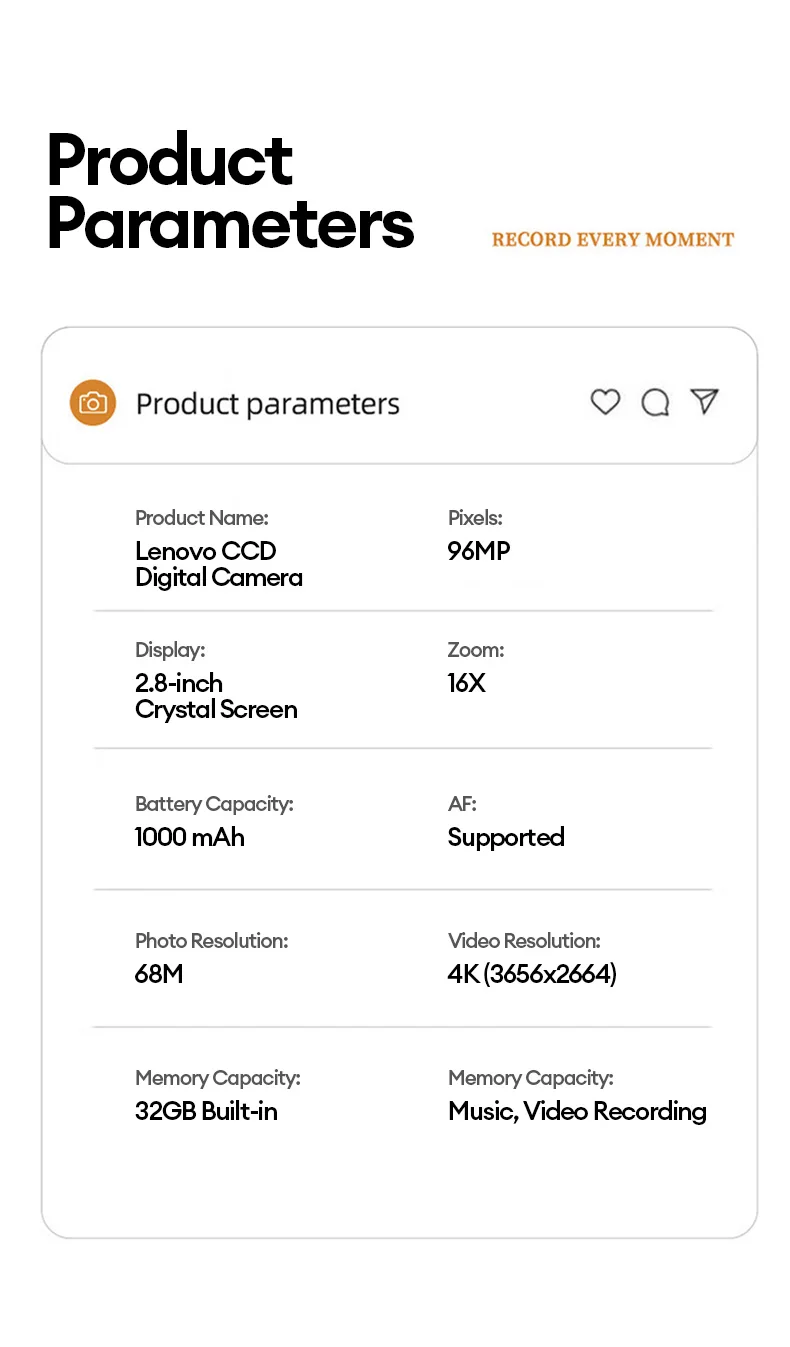This screenshot has height=1347, width=790.
Task: Click the Product parameters header text
Action: pos(267,404)
